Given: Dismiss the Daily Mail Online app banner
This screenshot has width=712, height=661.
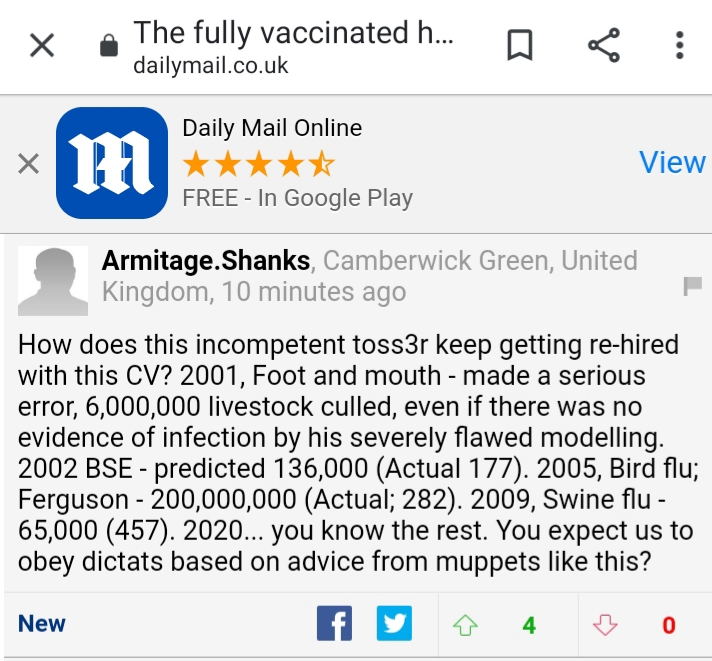Looking at the screenshot, I should pos(29,163).
